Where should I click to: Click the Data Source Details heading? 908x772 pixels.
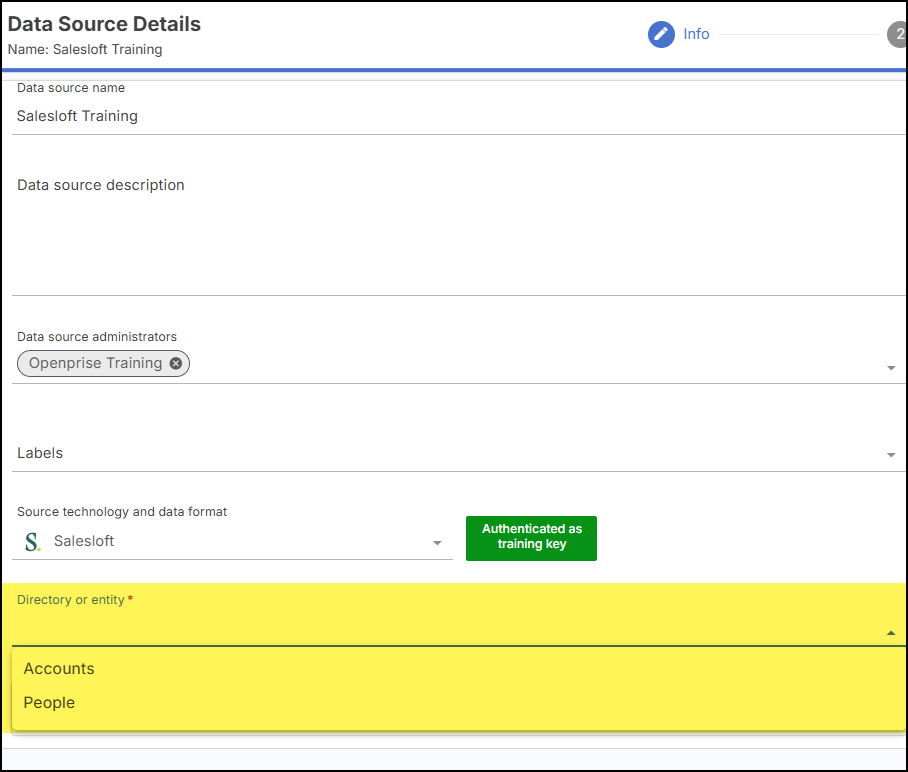(104, 24)
